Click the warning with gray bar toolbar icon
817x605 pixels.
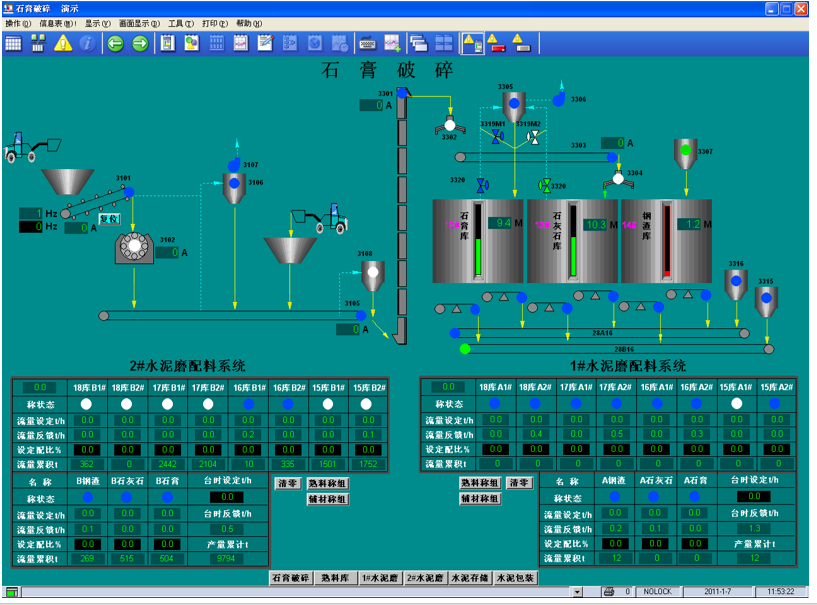[x=522, y=44]
